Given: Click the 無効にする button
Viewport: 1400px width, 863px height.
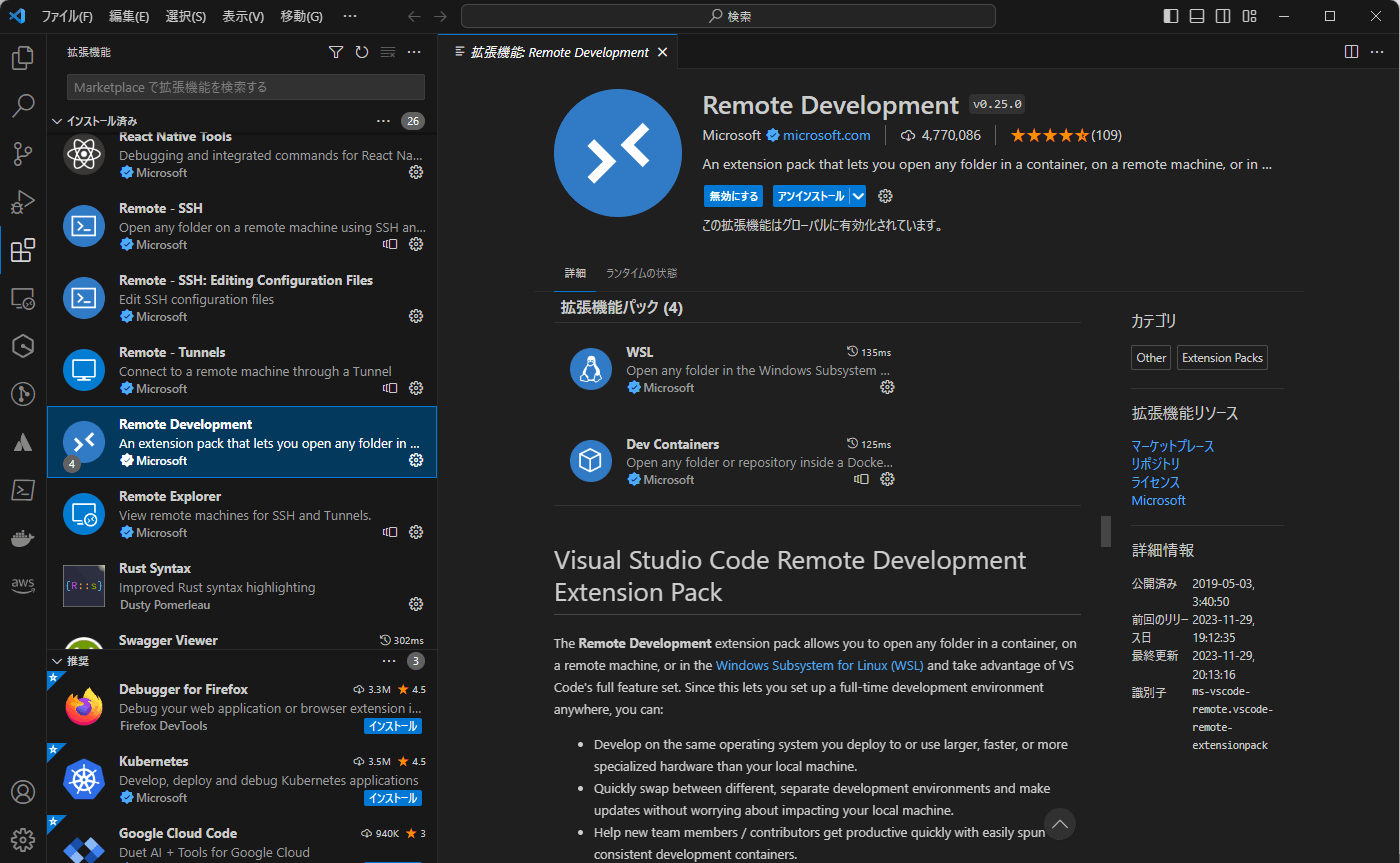Looking at the screenshot, I should pos(734,196).
